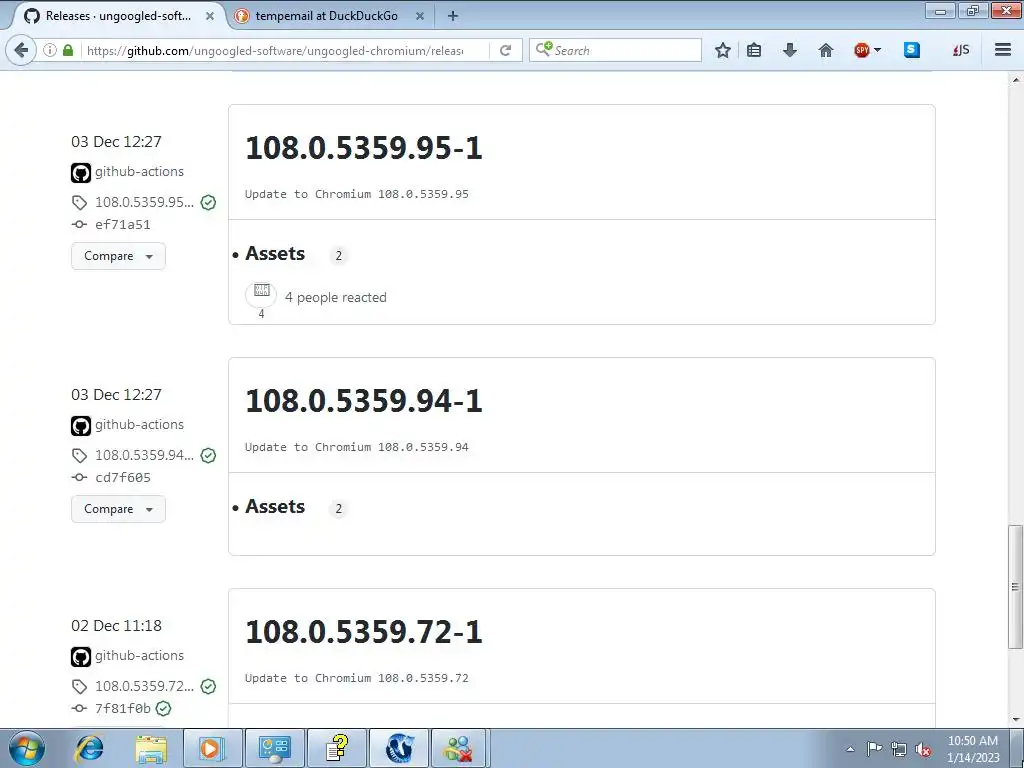1024x768 pixels.
Task: Click github-actions avatar beside 95-1 release
Action: click(81, 173)
